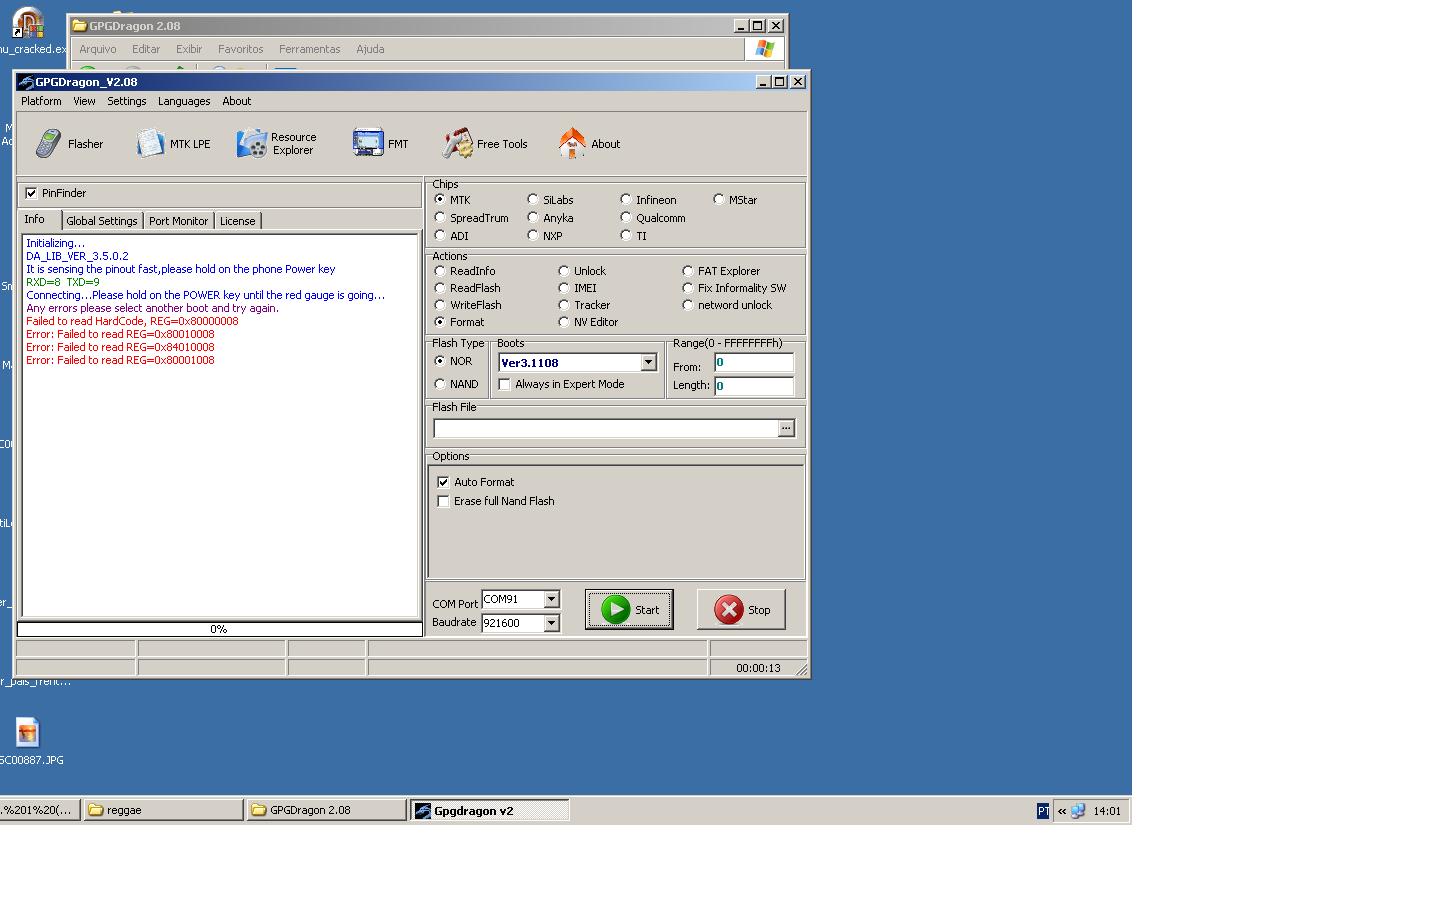The width and height of the screenshot is (1440, 900).
Task: Open Ferramentas menu in explorer window
Action: 310,49
